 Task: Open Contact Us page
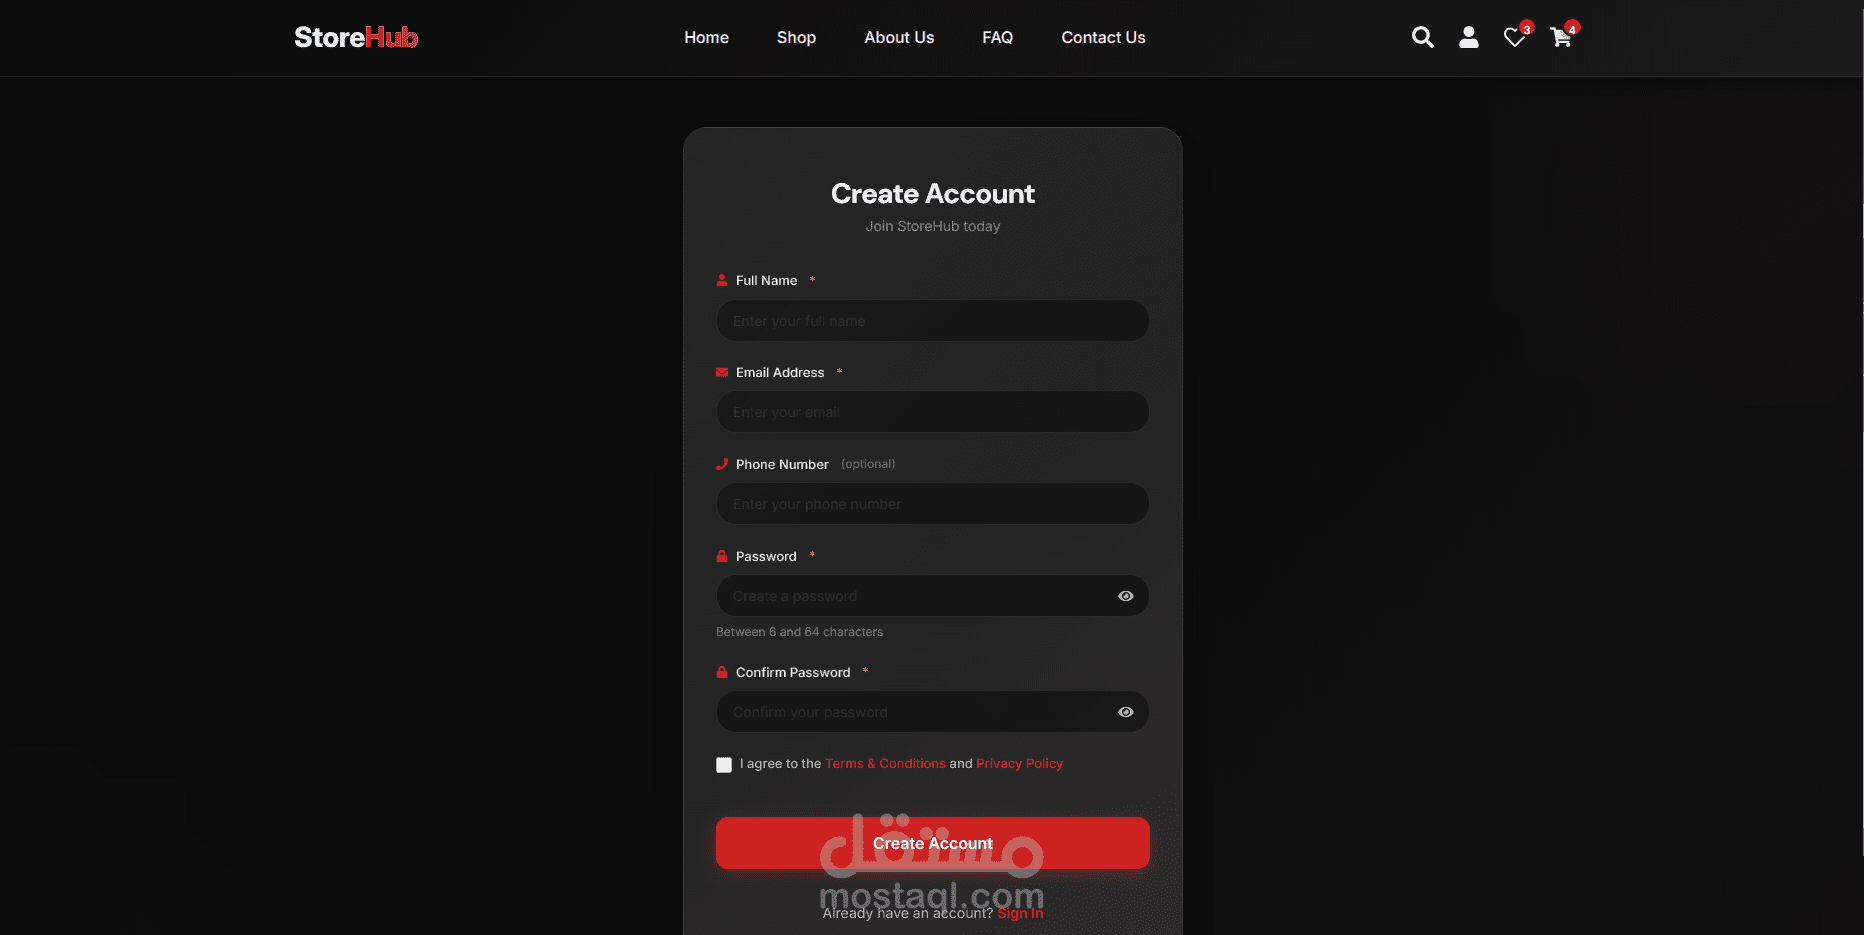[x=1103, y=37]
